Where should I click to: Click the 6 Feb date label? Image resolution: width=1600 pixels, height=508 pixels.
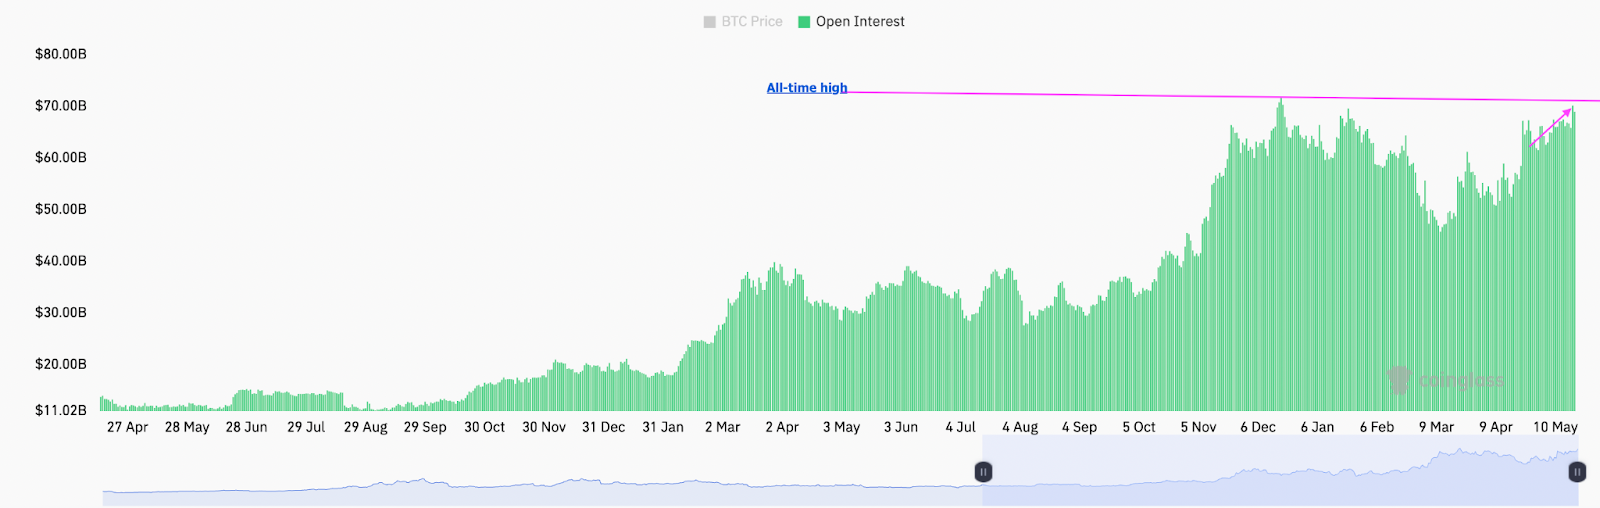pyautogui.click(x=1377, y=427)
